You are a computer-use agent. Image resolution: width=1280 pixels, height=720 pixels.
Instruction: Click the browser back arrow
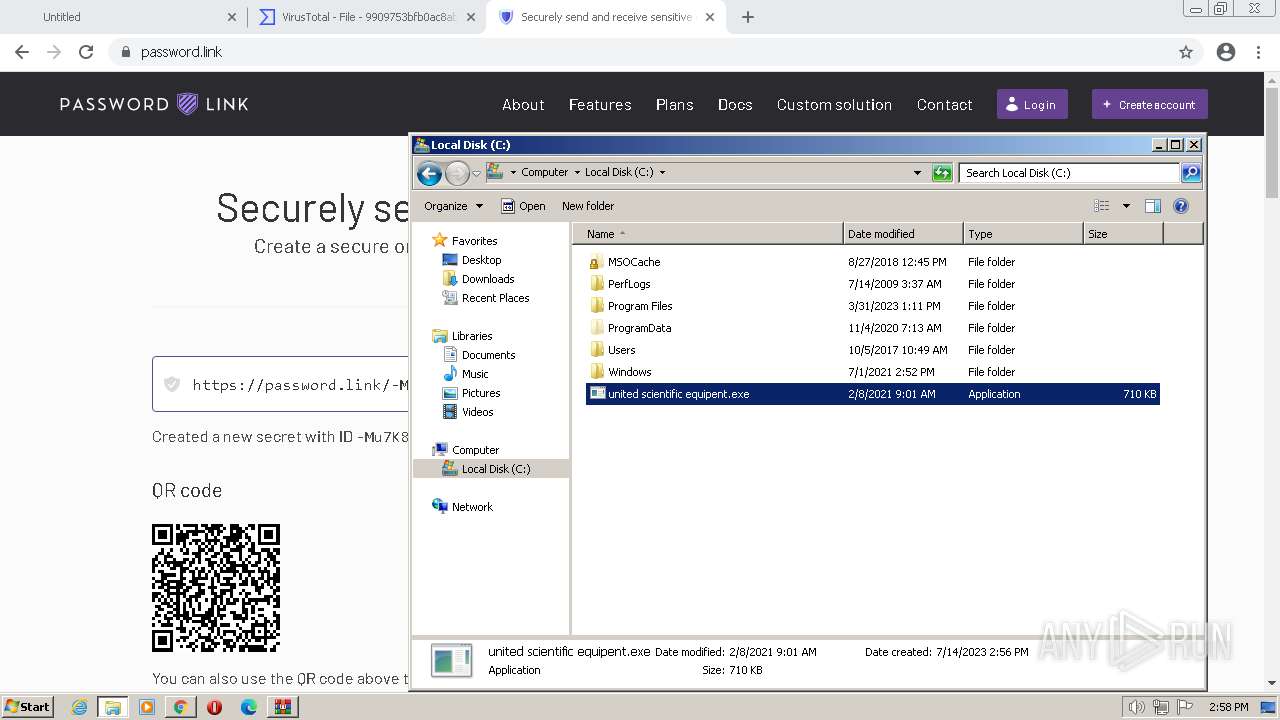(22, 52)
